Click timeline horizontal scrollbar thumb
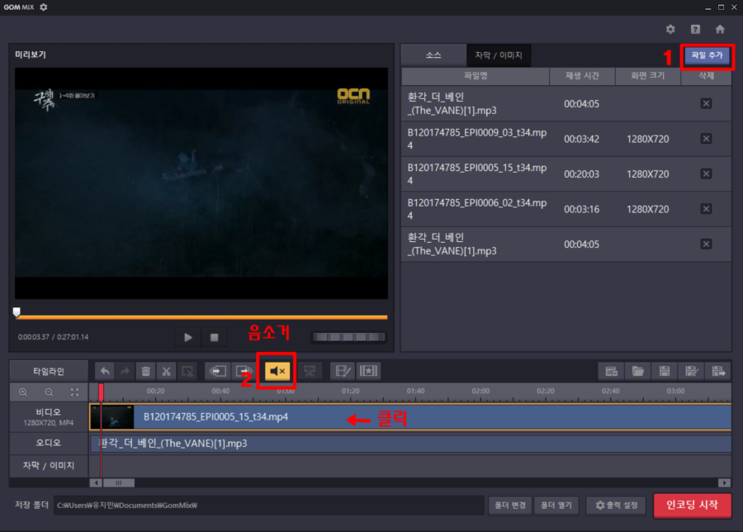 [118, 483]
